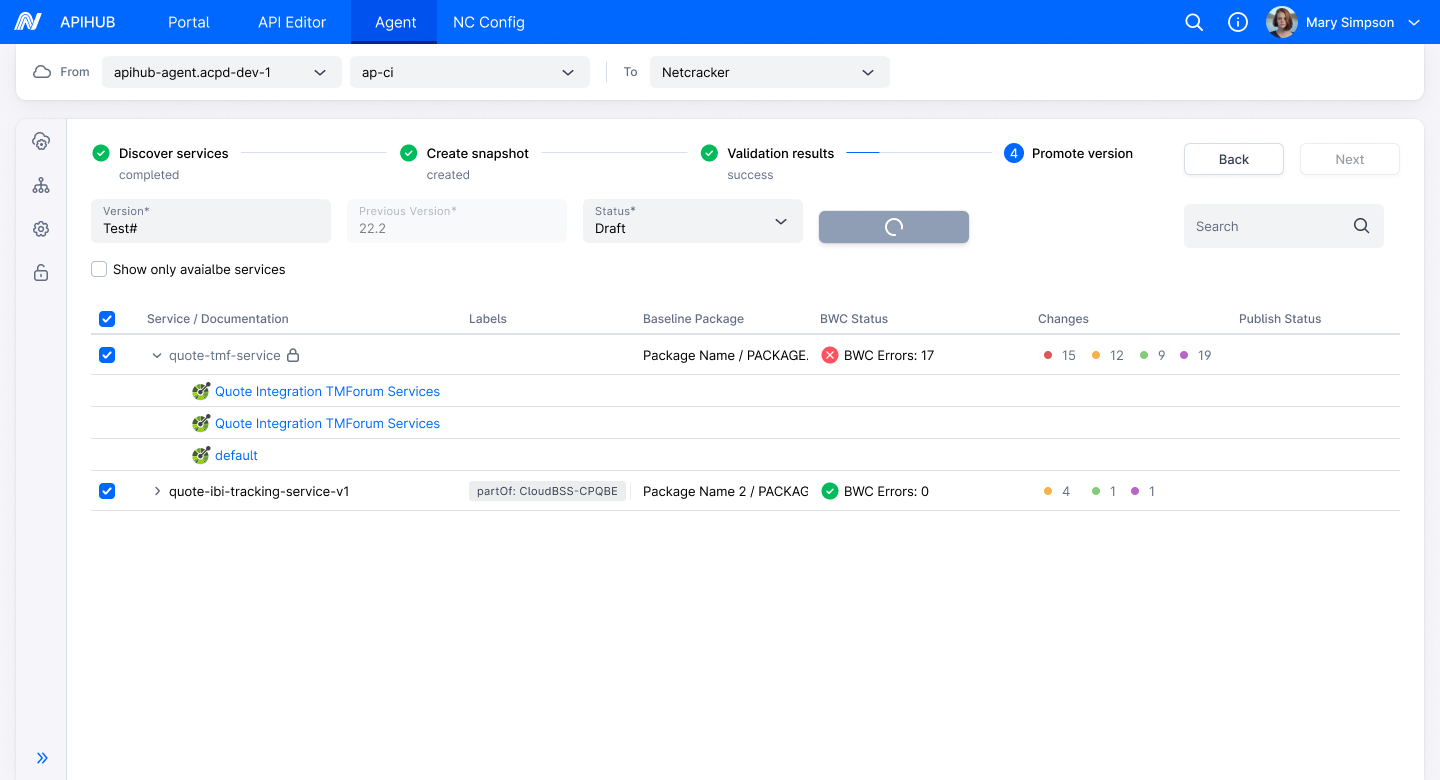Select the Agent tab
The height and width of the screenshot is (780, 1440).
[396, 22]
